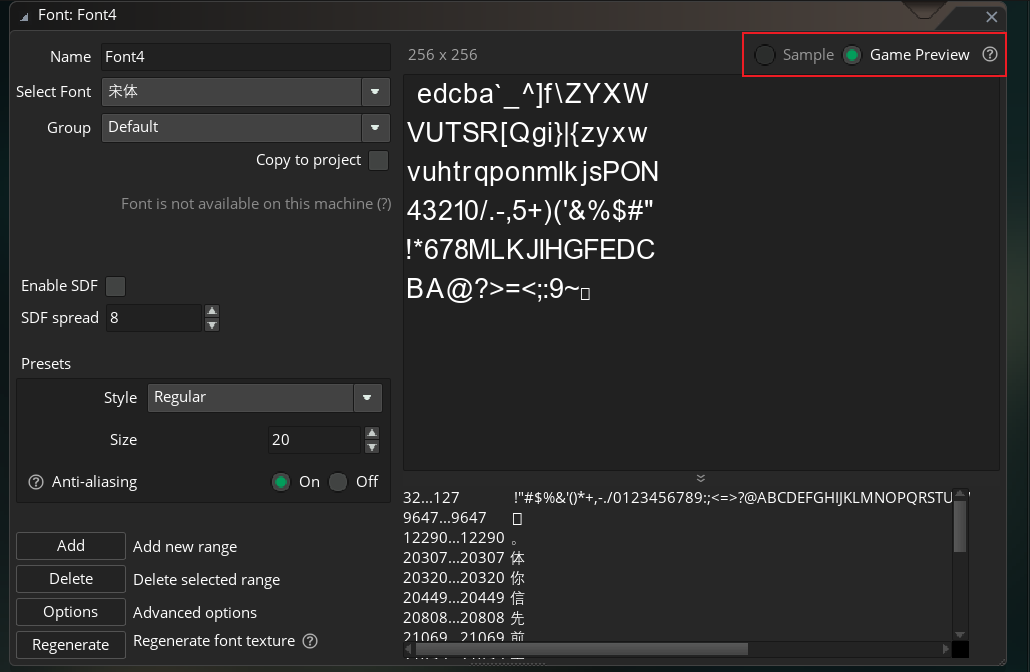Screen dimensions: 1030x672
Task: Click the help icon beside Game Preview
Action: click(x=990, y=55)
